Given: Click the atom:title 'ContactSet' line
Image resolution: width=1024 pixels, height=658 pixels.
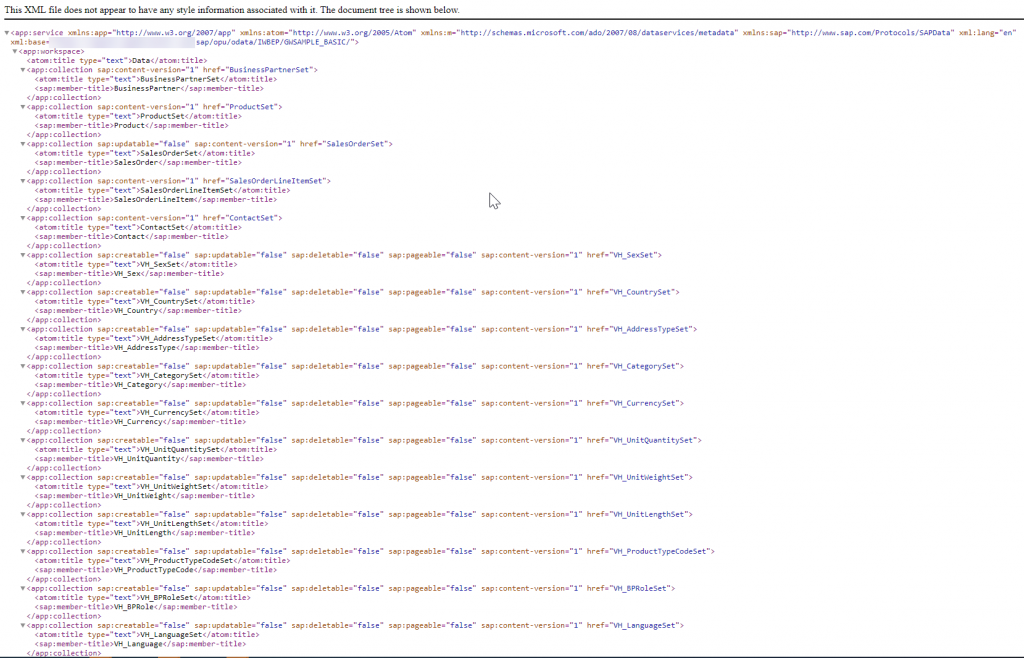Looking at the screenshot, I should tap(138, 227).
